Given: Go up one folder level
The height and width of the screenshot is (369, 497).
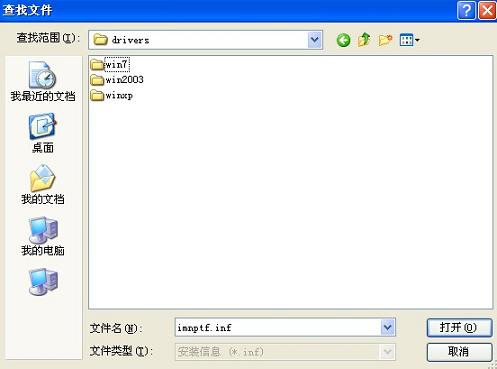Looking at the screenshot, I should (x=364, y=40).
